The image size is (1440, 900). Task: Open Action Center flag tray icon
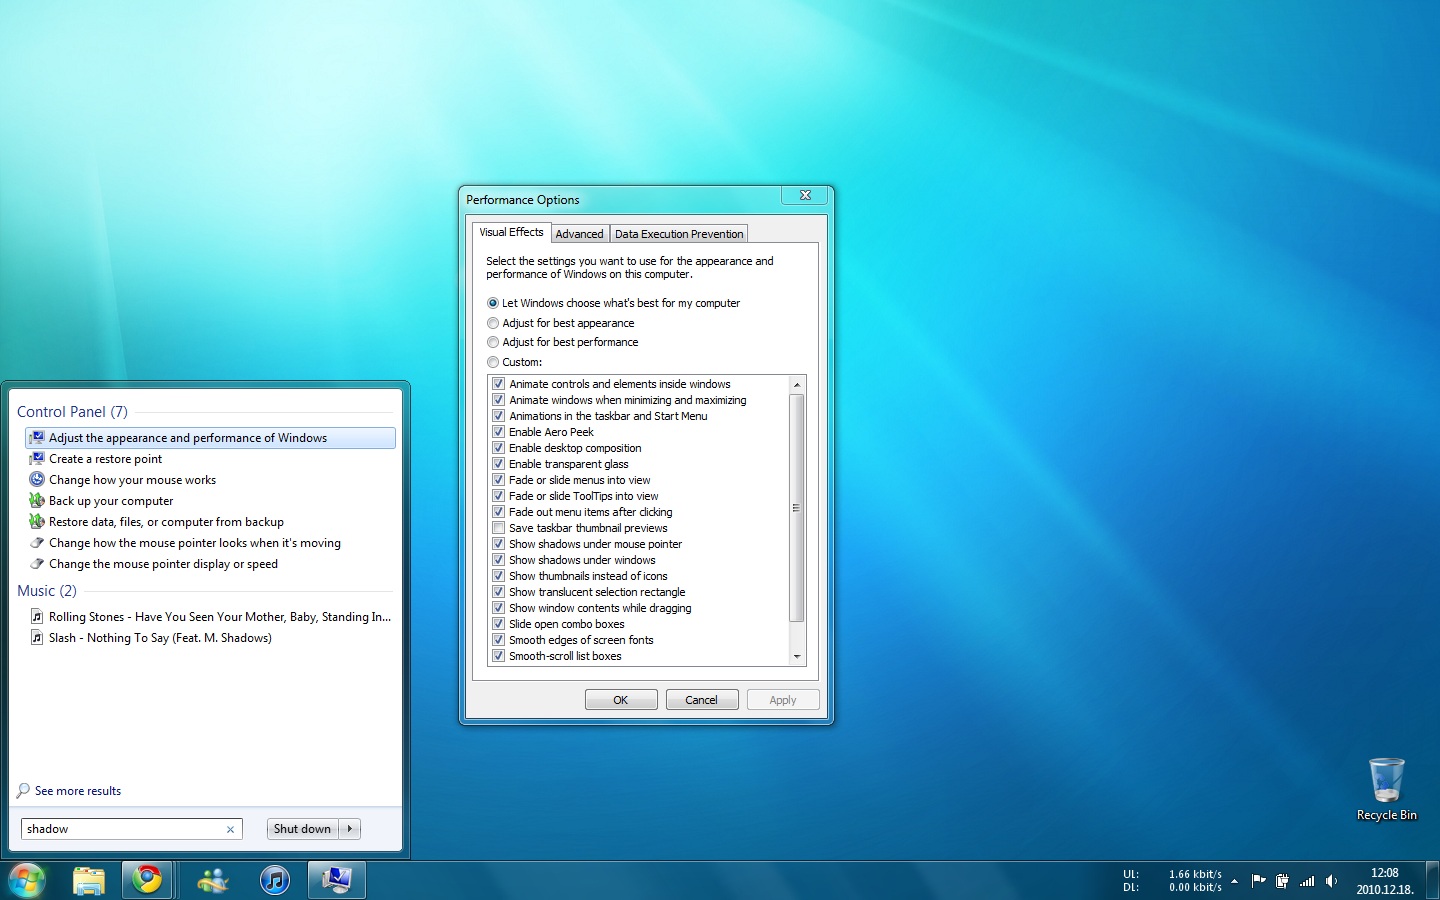(x=1258, y=881)
